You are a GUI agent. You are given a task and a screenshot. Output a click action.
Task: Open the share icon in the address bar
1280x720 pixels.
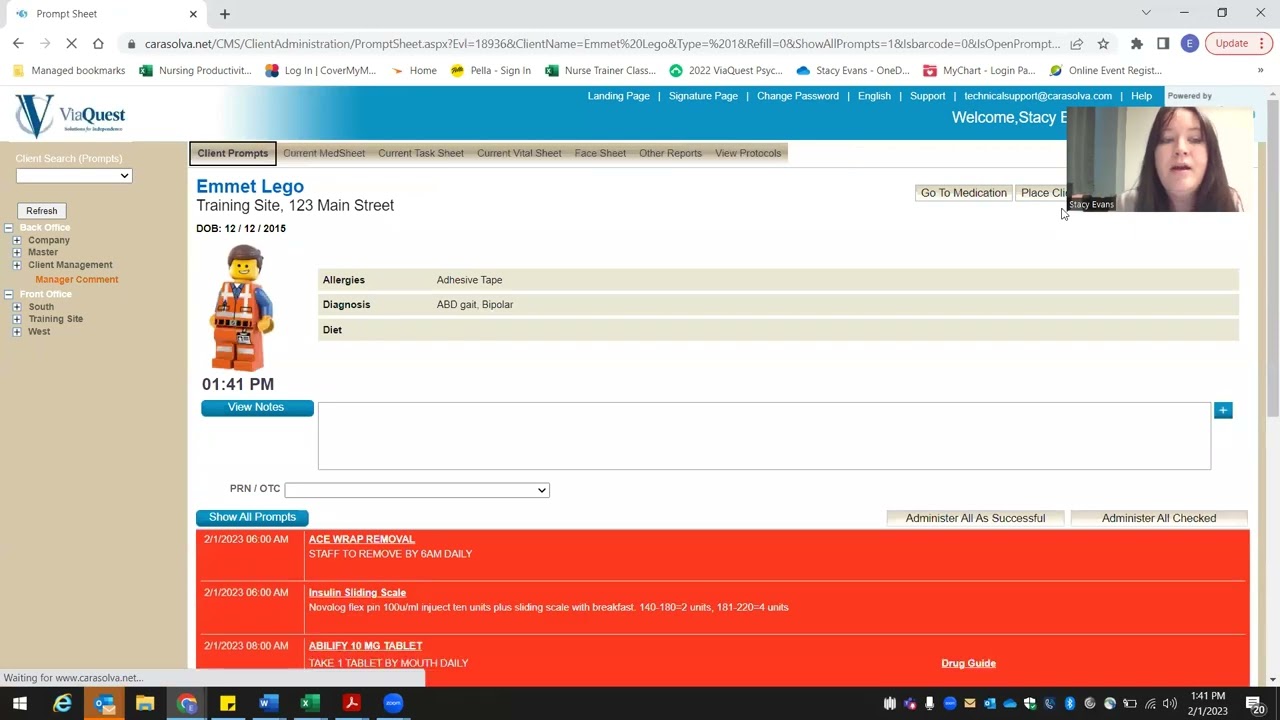[x=1076, y=44]
